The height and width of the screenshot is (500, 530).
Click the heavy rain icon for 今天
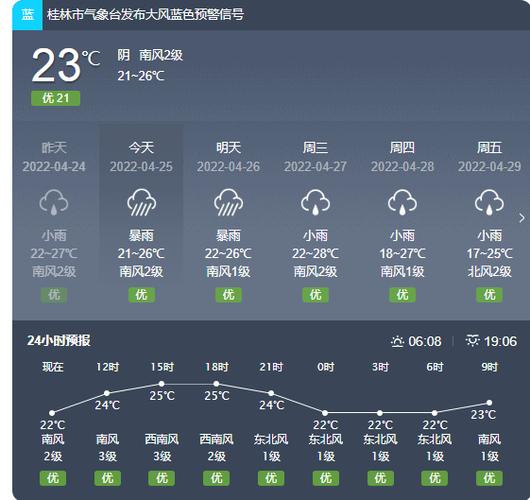click(141, 202)
